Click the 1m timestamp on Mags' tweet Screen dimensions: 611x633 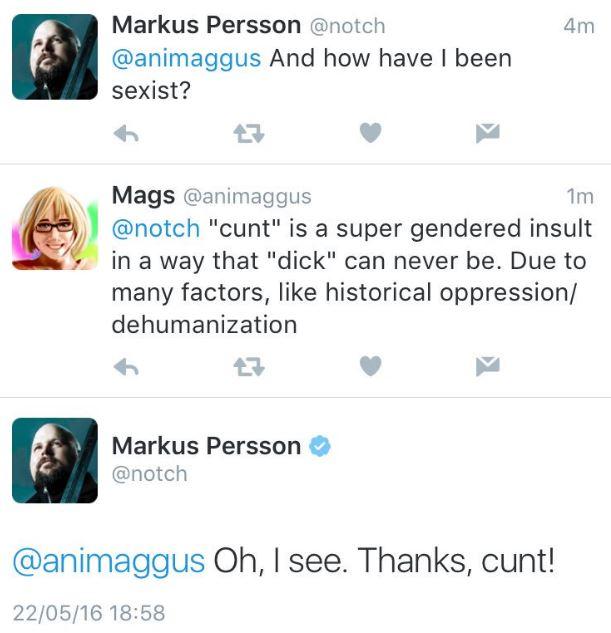579,196
